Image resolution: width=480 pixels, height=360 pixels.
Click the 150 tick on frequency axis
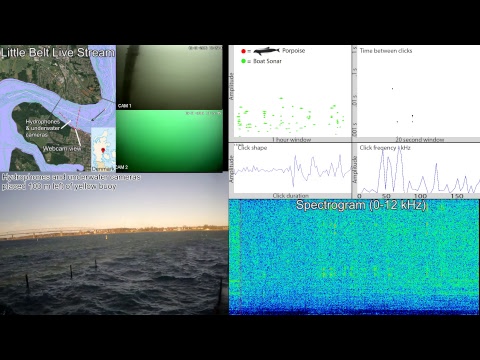click(457, 196)
